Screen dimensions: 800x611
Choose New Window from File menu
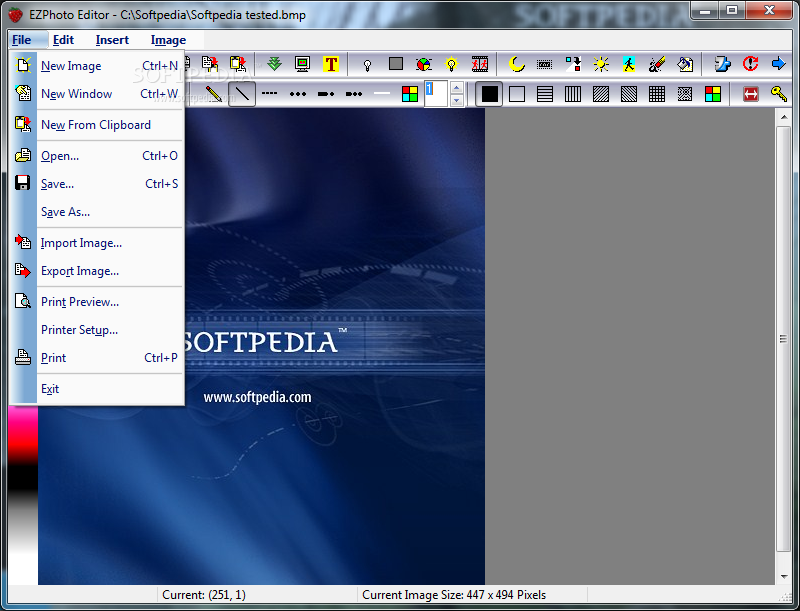click(97, 94)
